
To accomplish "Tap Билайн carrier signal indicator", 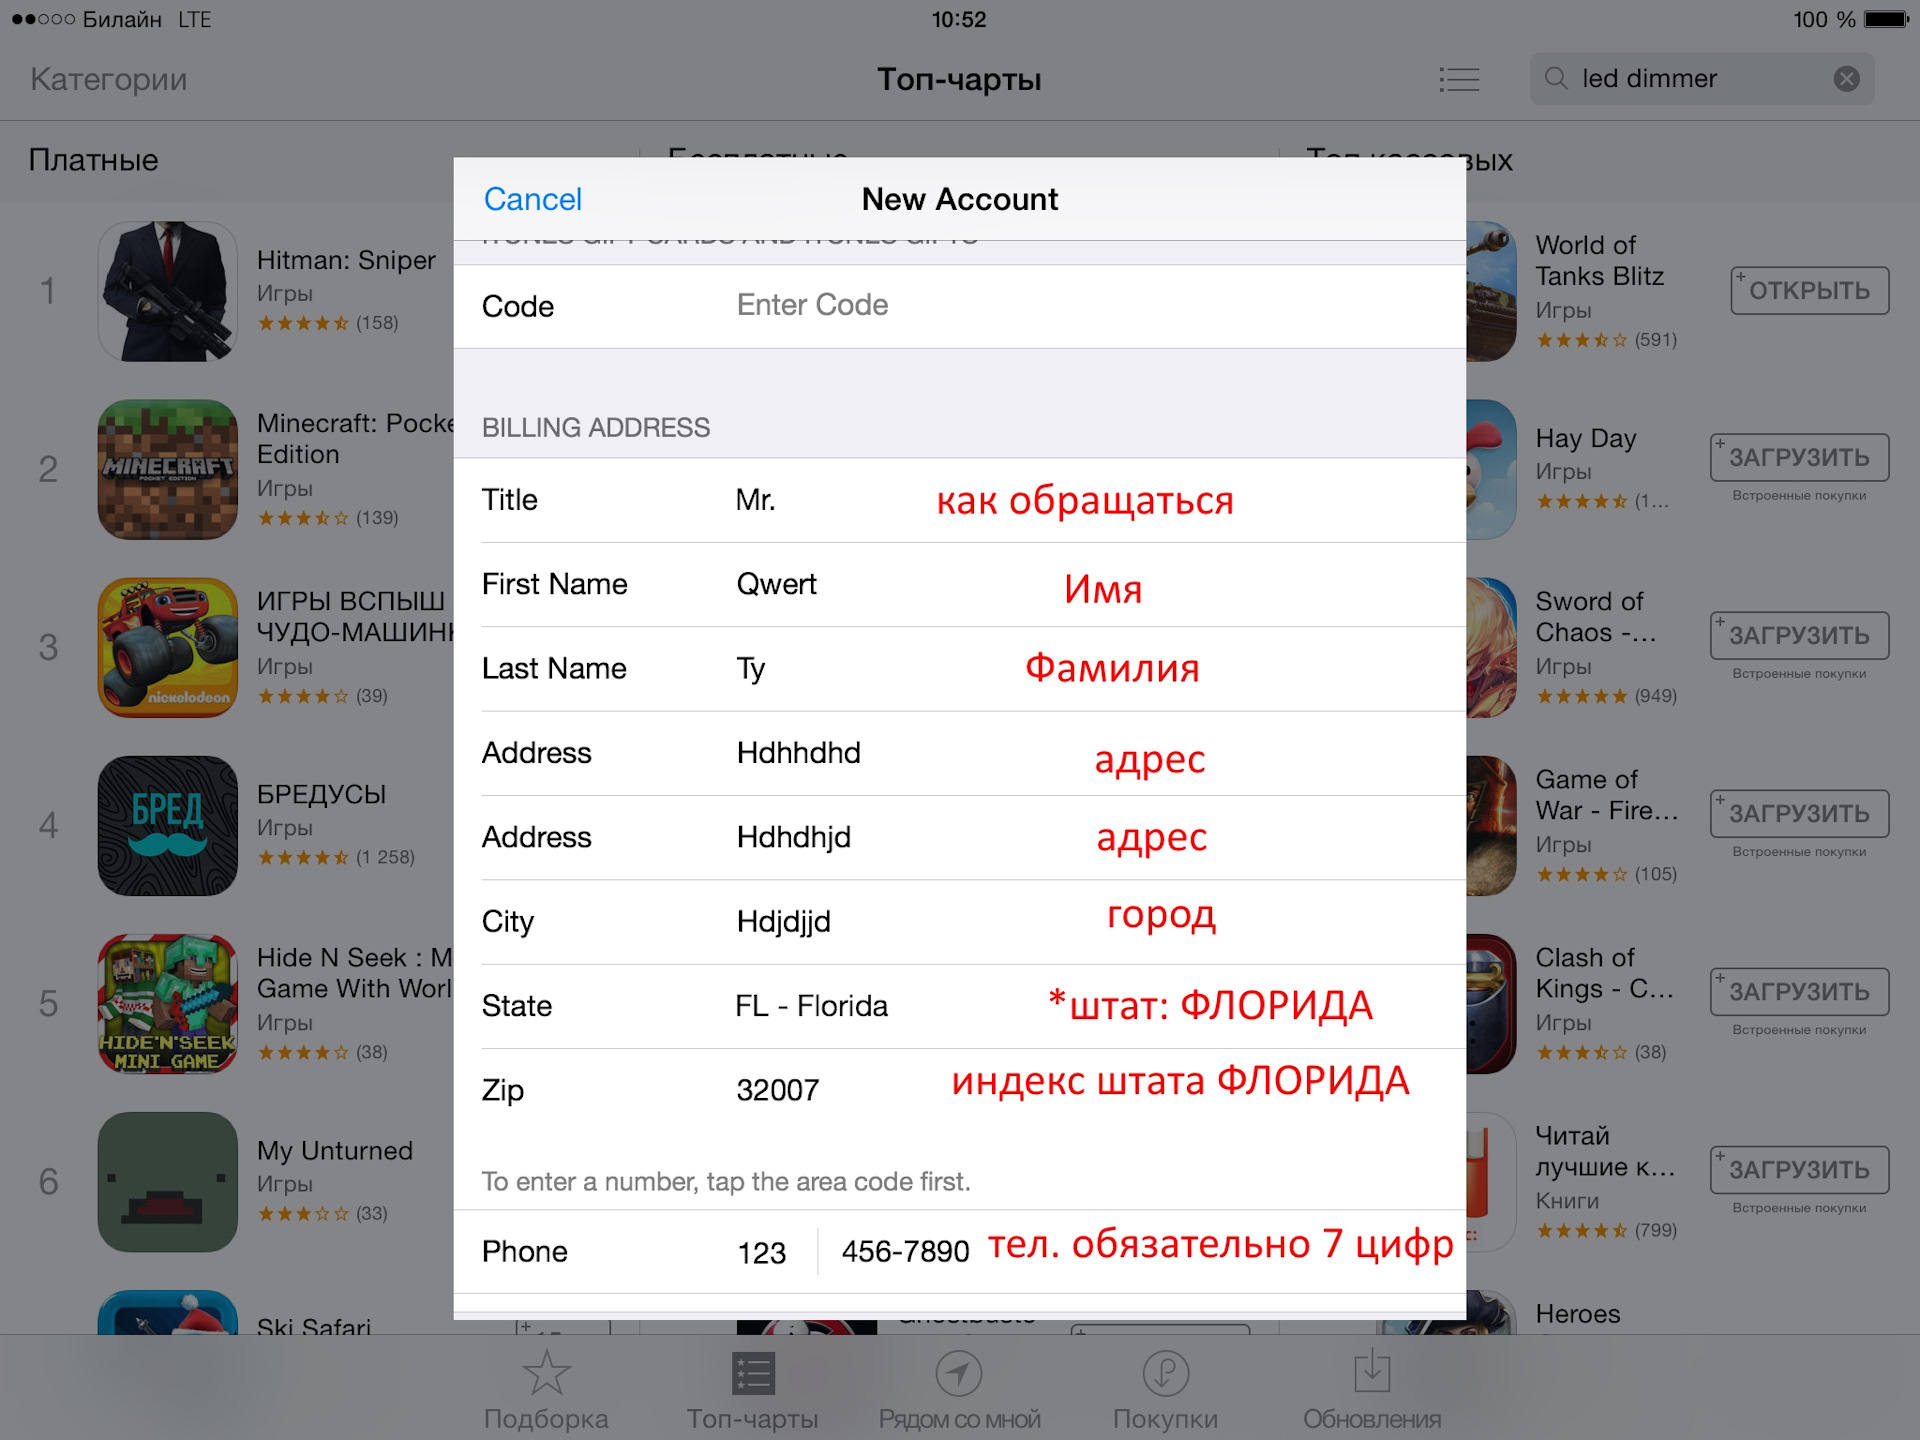I will click(x=86, y=19).
